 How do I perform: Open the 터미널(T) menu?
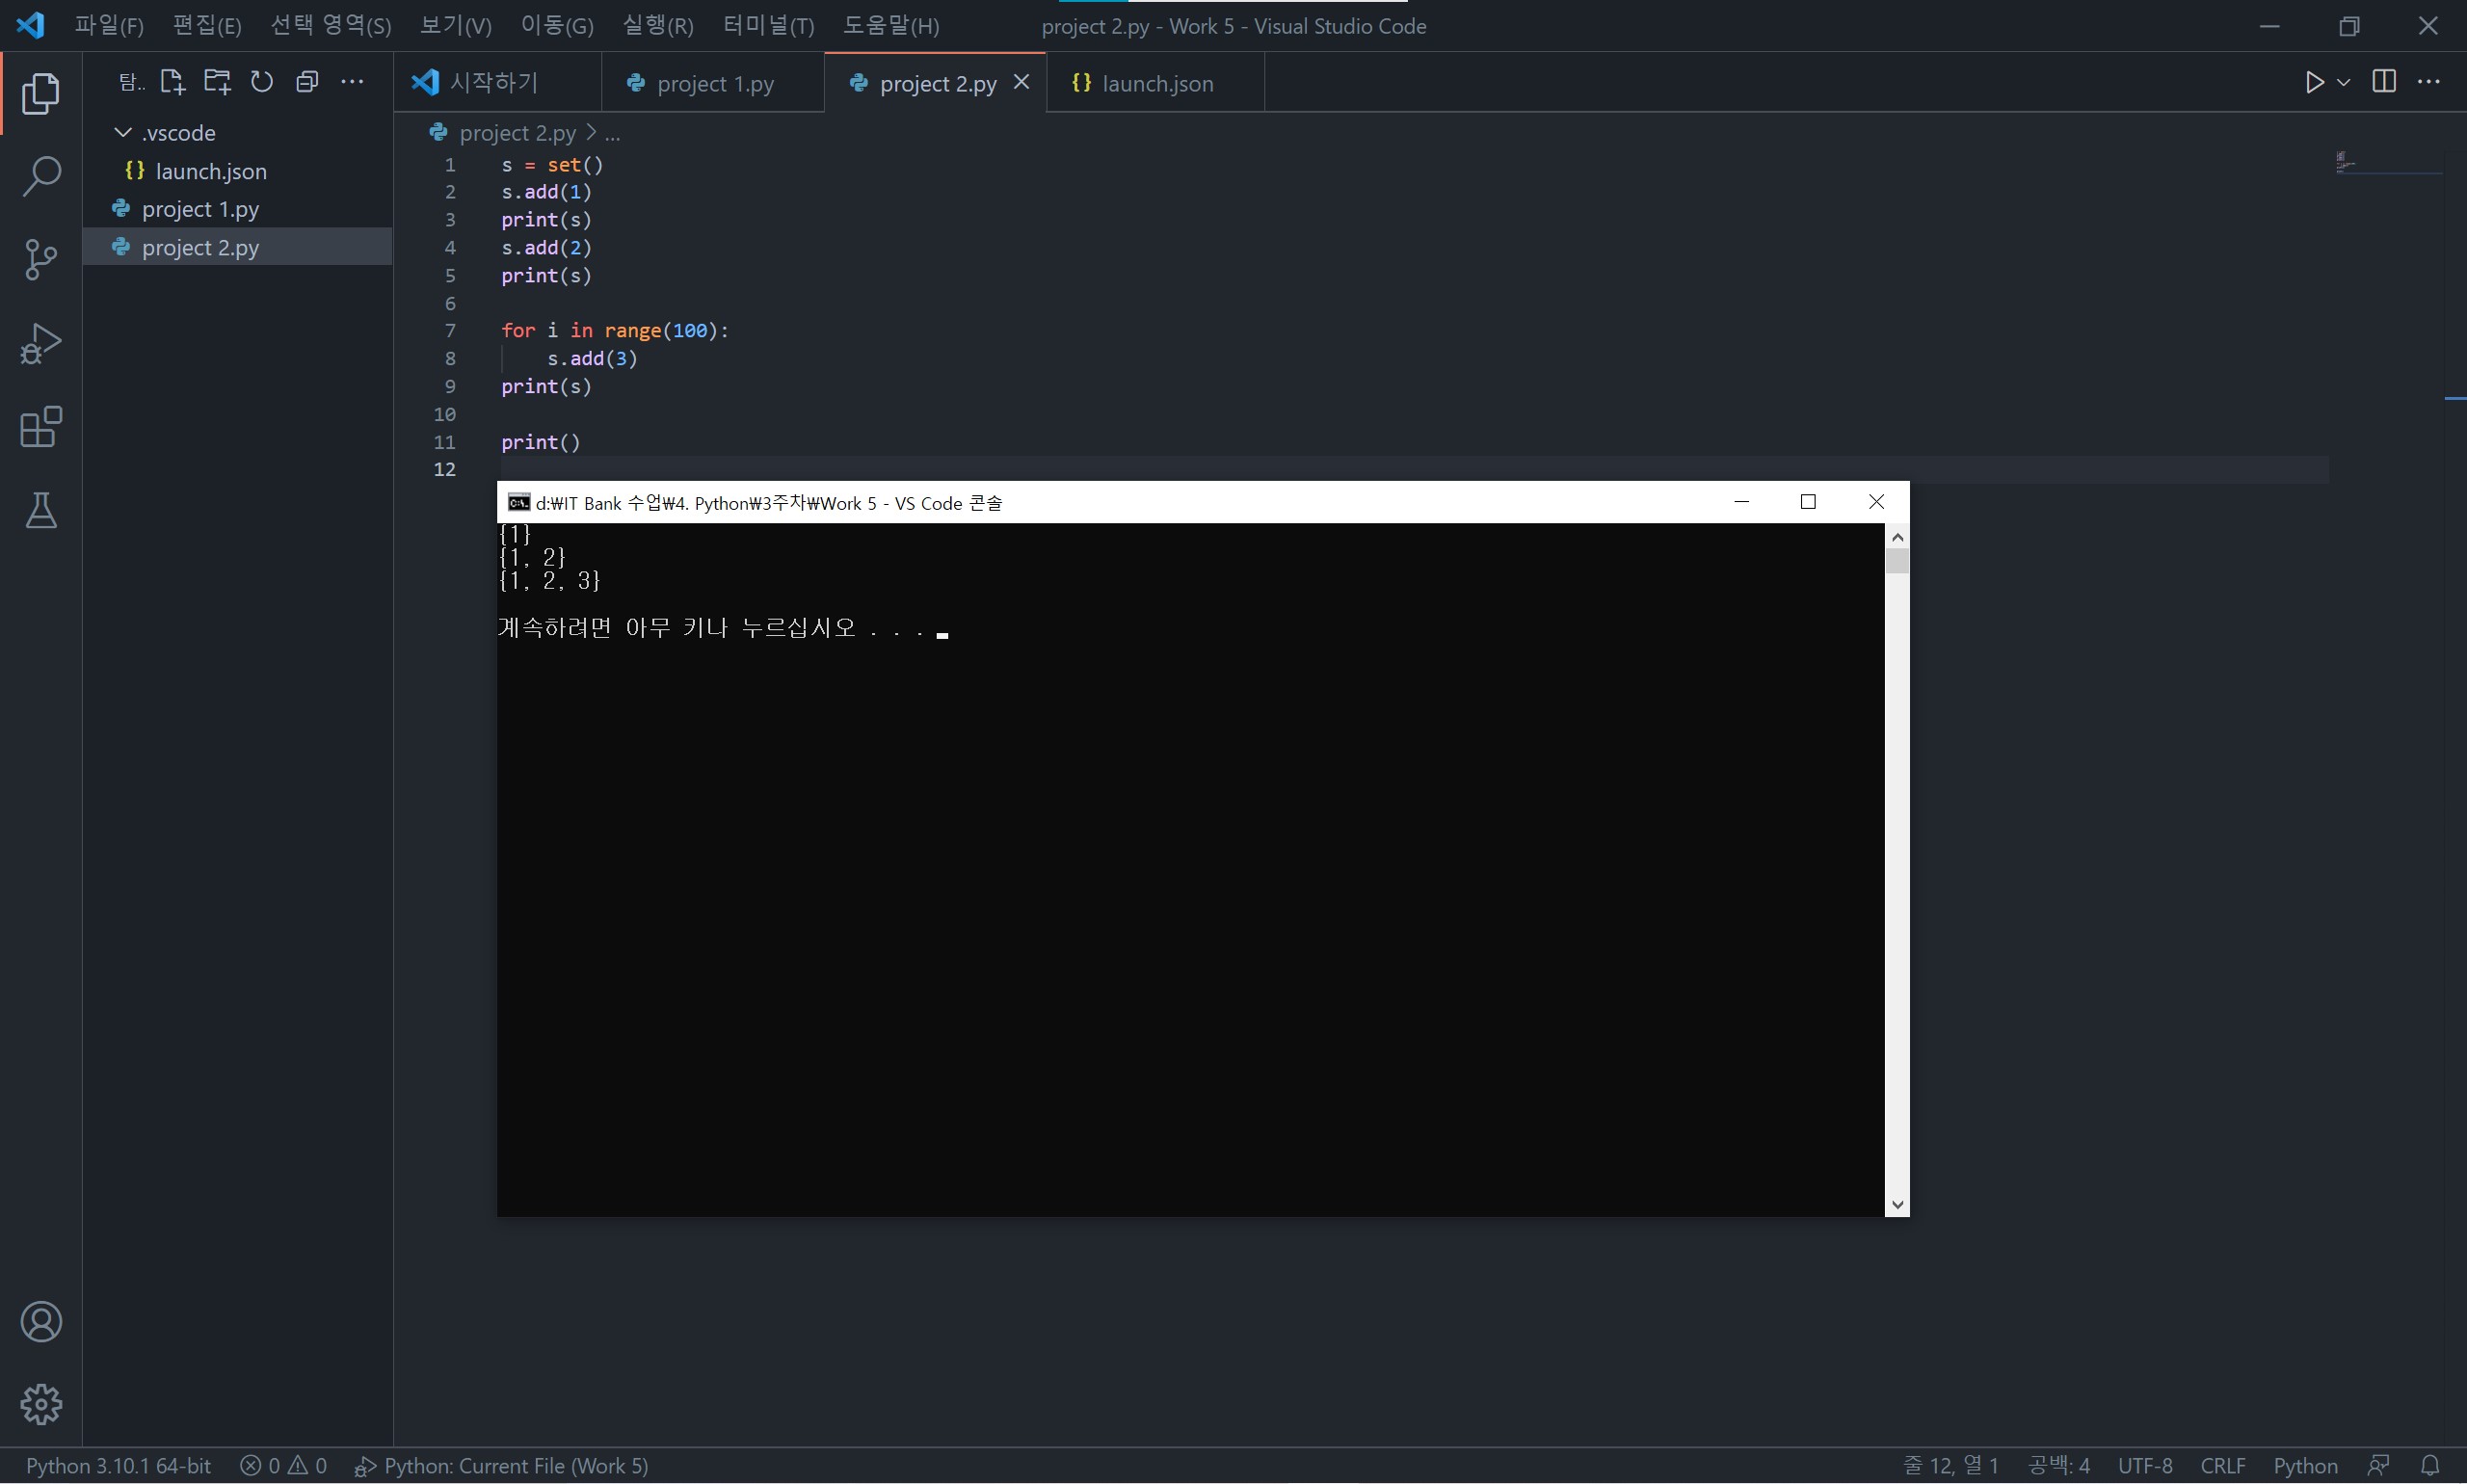coord(768,26)
